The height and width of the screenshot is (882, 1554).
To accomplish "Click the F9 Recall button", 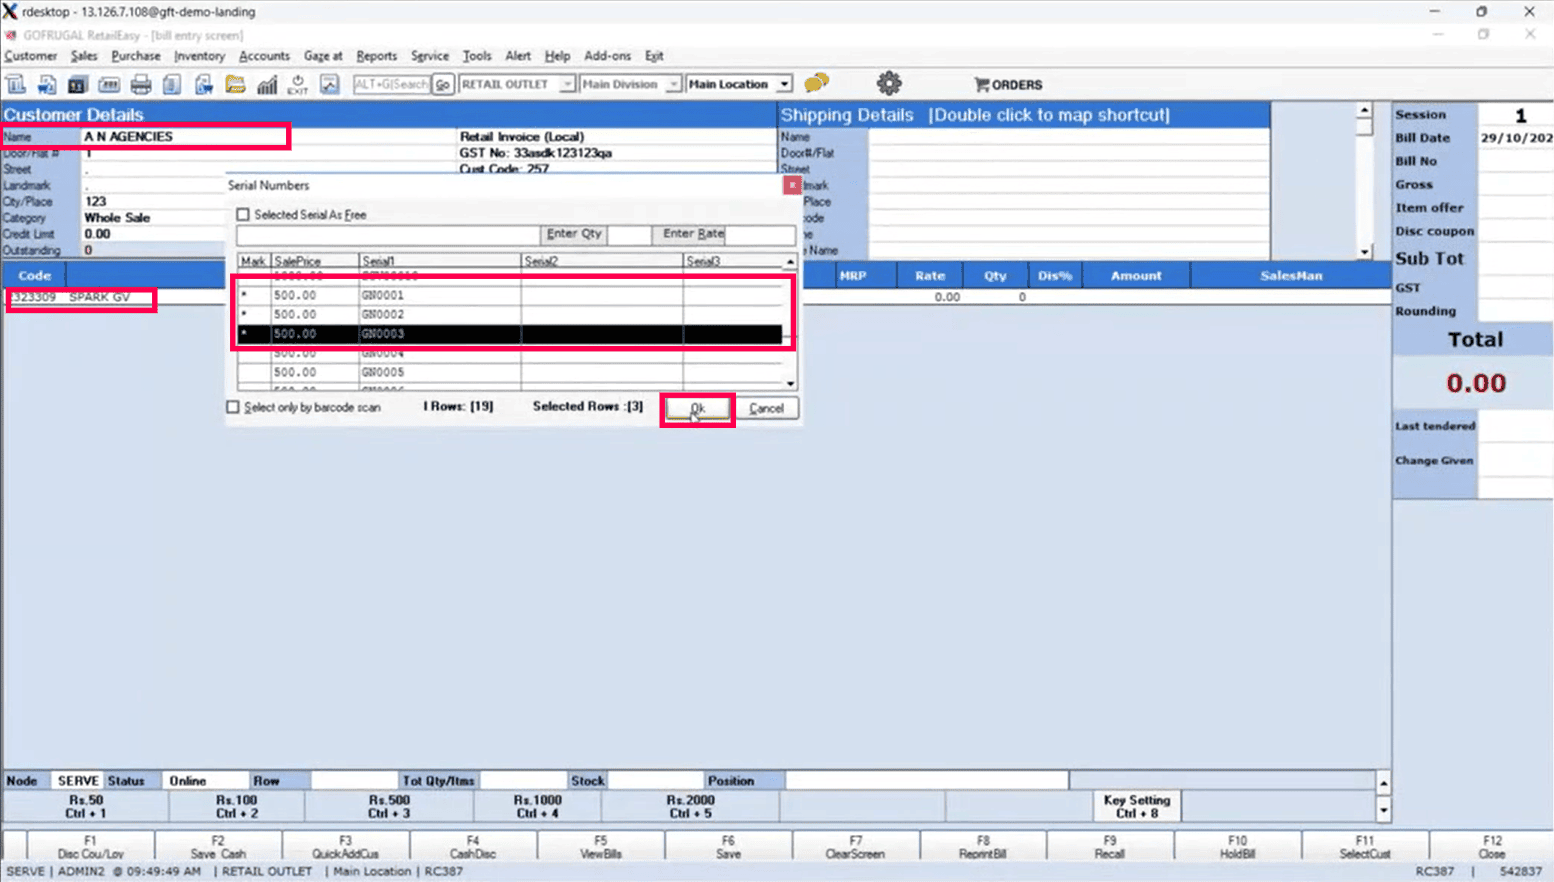I will pyautogui.click(x=1110, y=847).
